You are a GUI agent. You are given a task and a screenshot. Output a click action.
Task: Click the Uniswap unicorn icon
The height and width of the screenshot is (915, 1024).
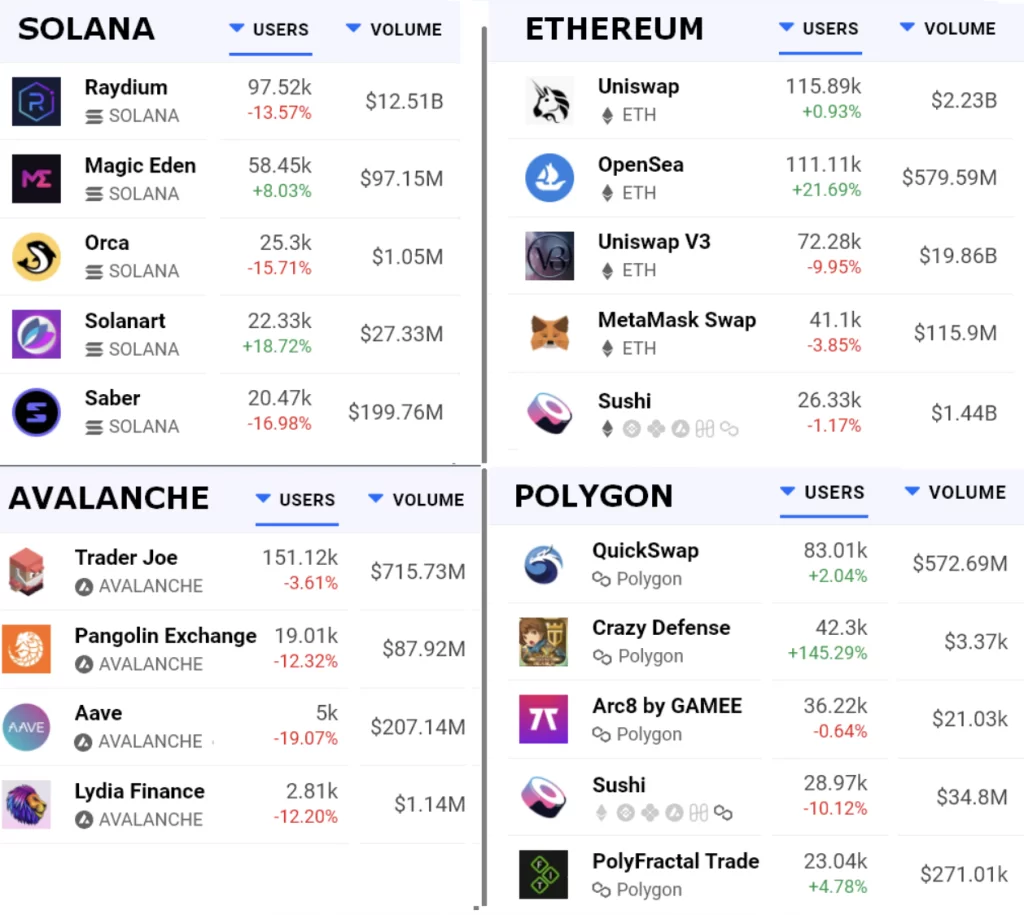(549, 100)
